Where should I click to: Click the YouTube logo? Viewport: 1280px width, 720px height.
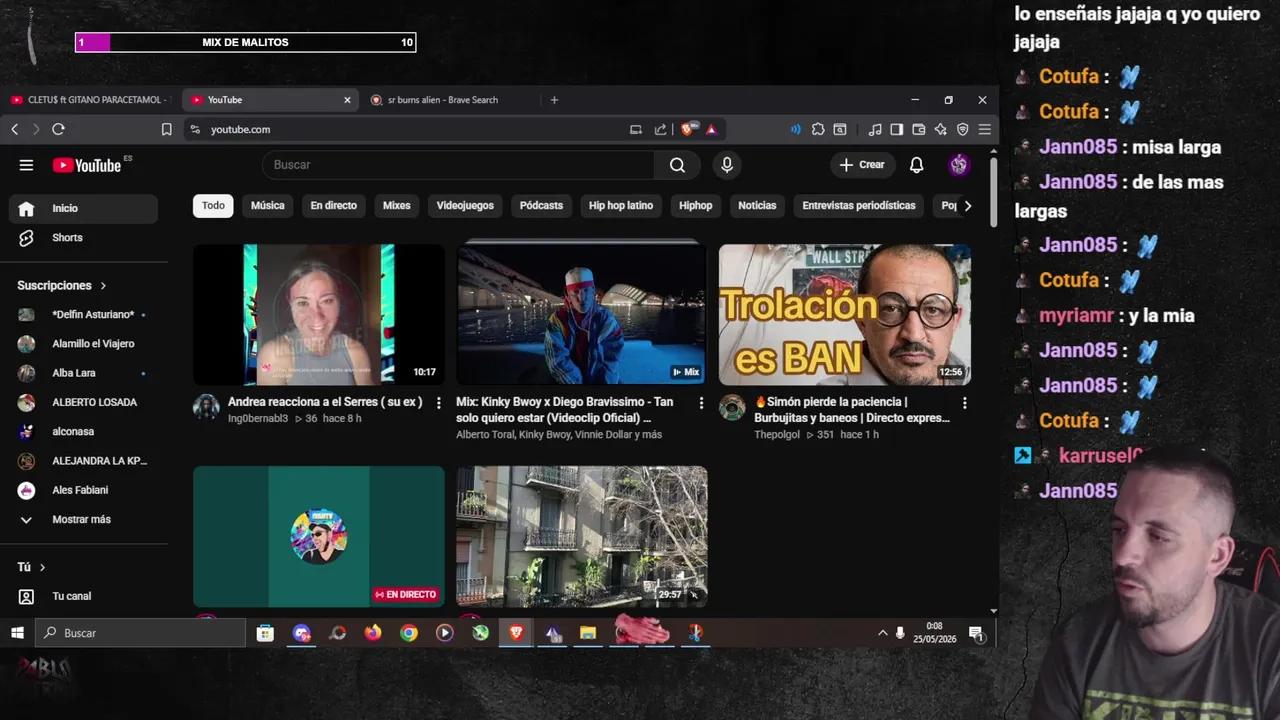[x=88, y=165]
